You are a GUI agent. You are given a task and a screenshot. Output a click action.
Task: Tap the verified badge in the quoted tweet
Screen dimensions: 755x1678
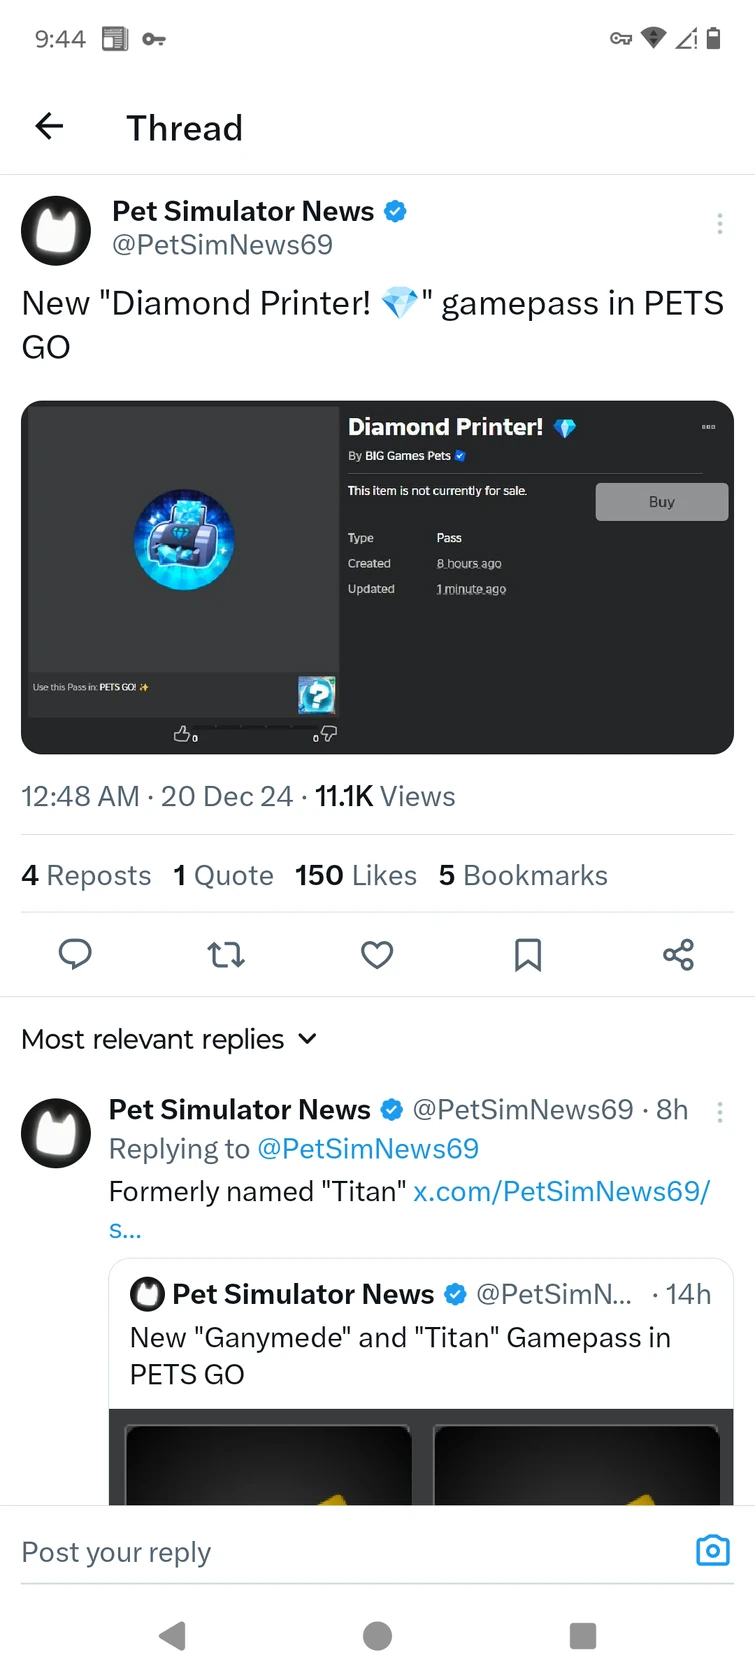click(x=455, y=1293)
